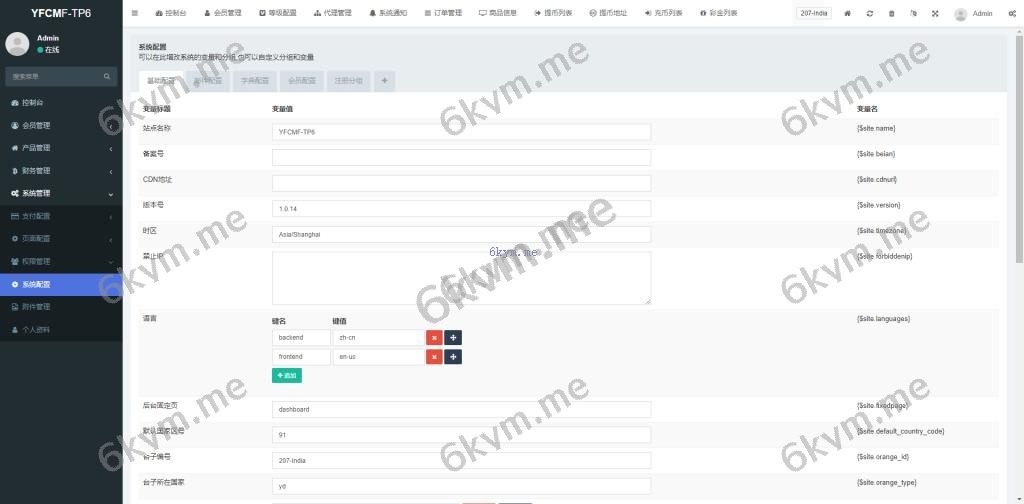Click the 时区 field showing Asia/Shanghai
Screen dimensions: 1024x504
coord(462,234)
